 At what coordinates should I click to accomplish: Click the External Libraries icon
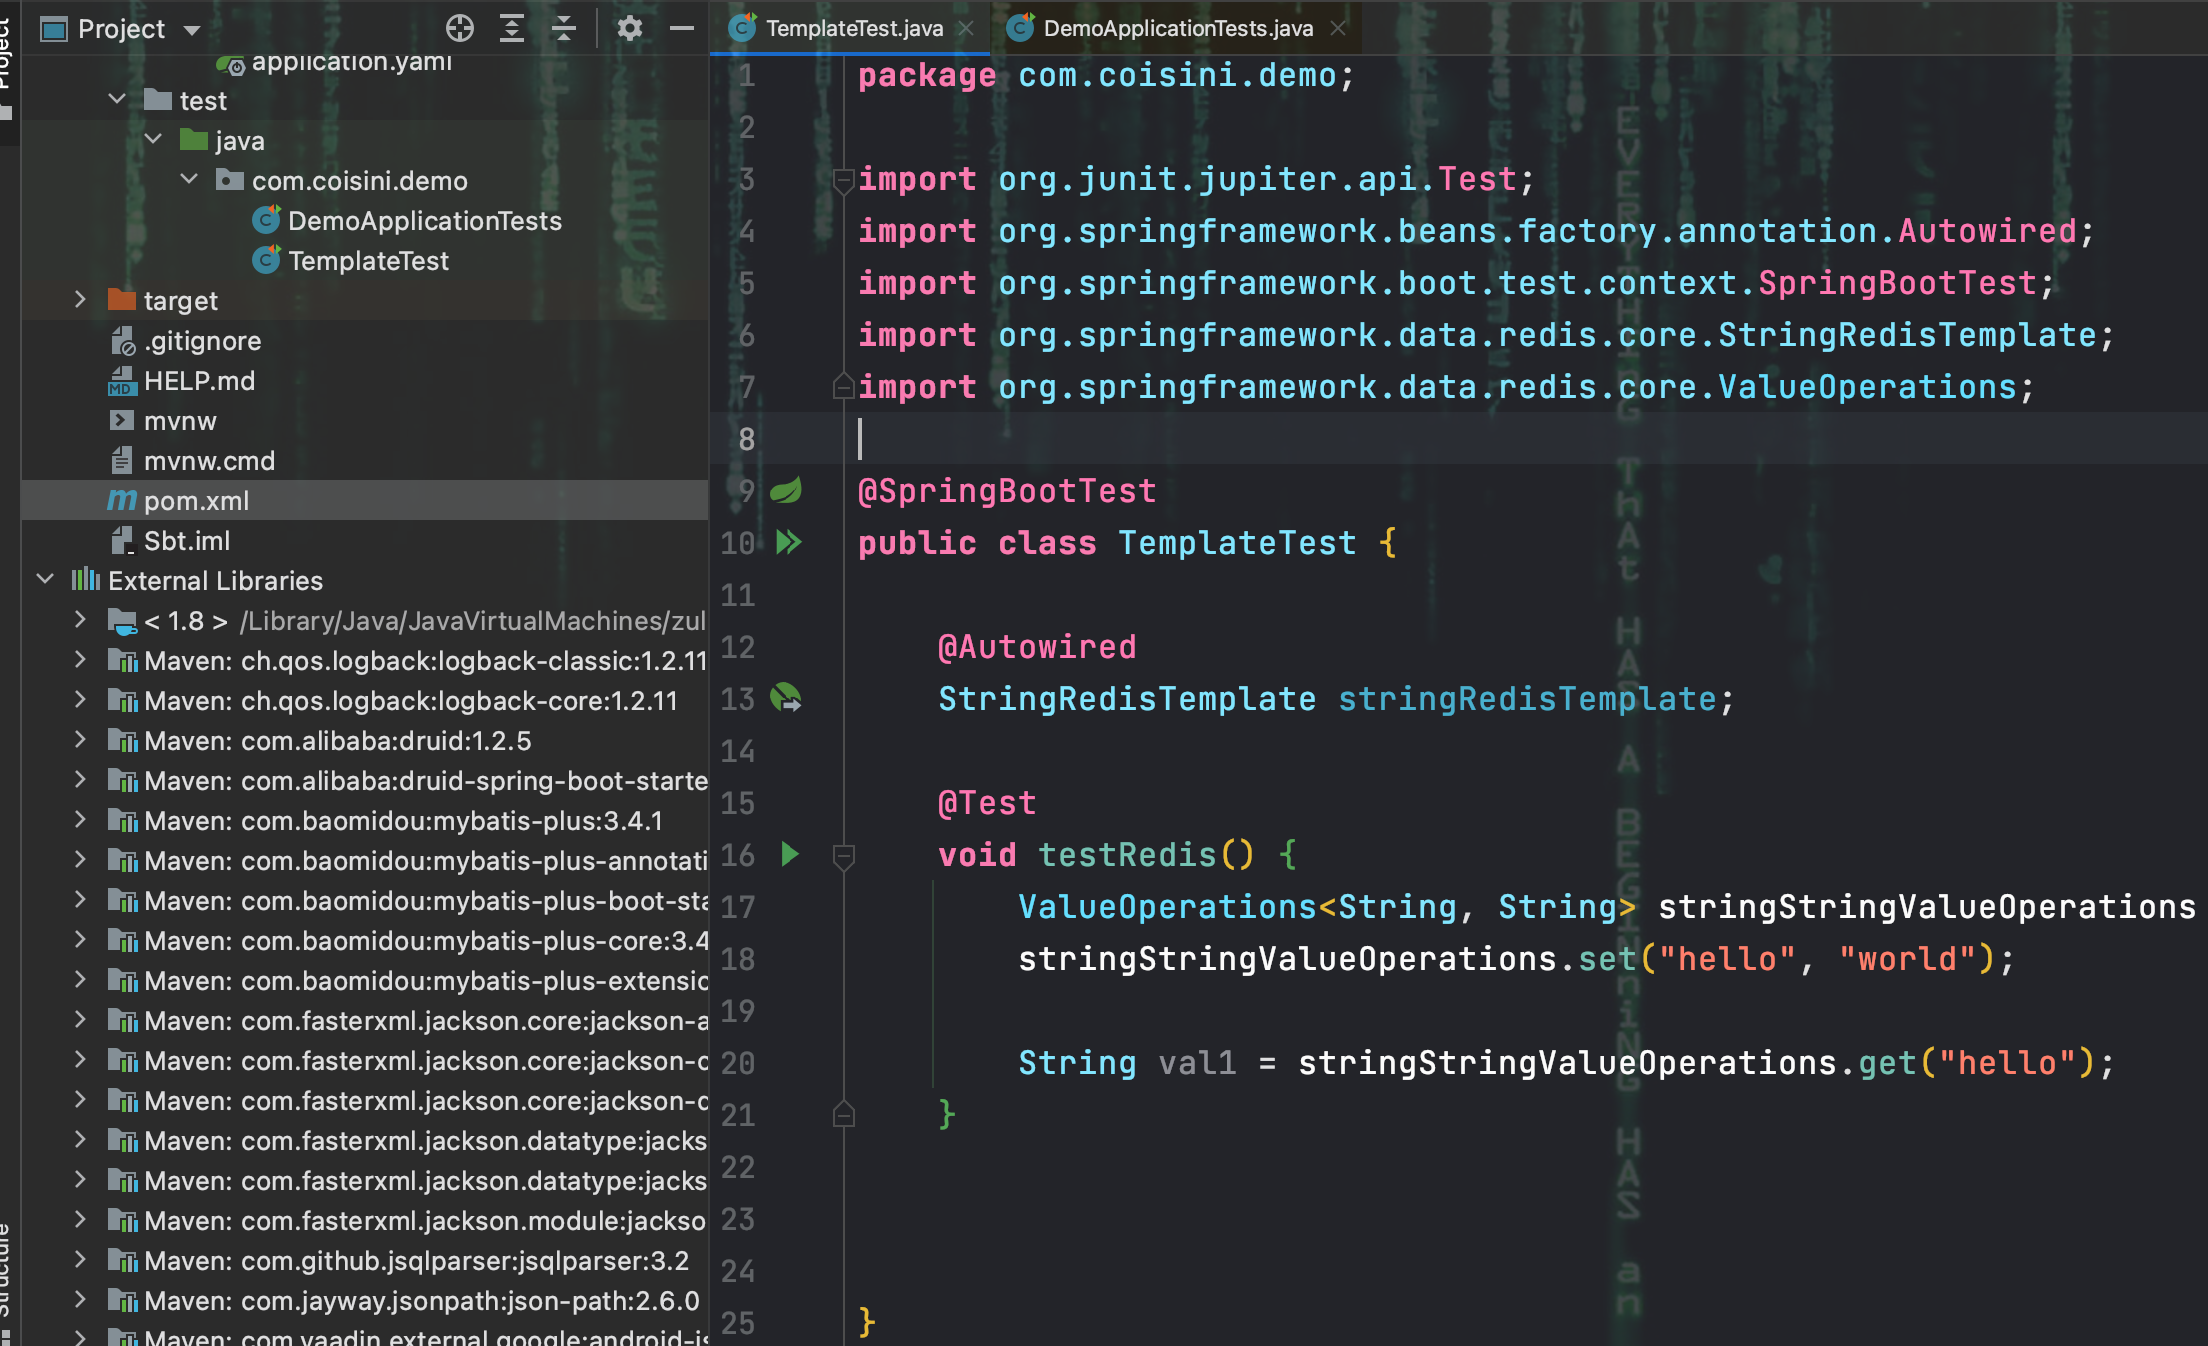[86, 580]
